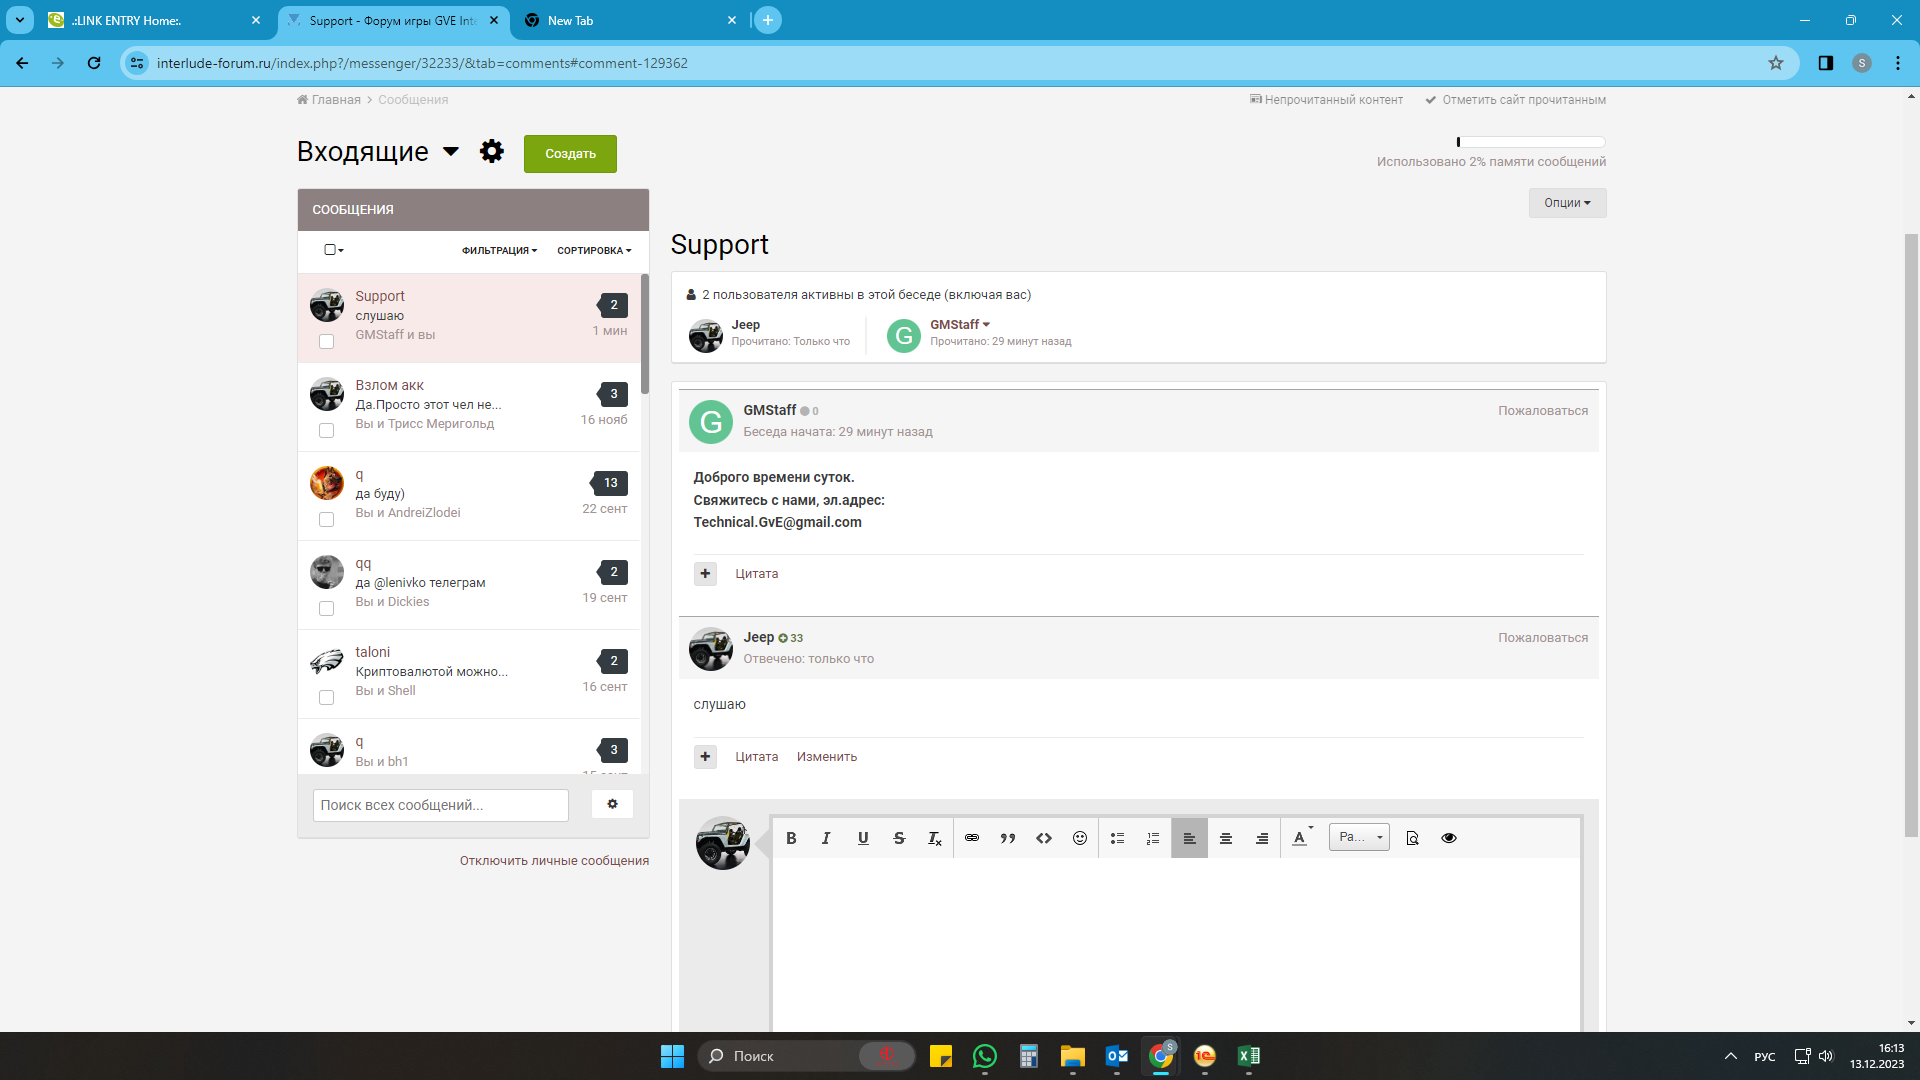Open the taloni conversation

[x=470, y=674]
